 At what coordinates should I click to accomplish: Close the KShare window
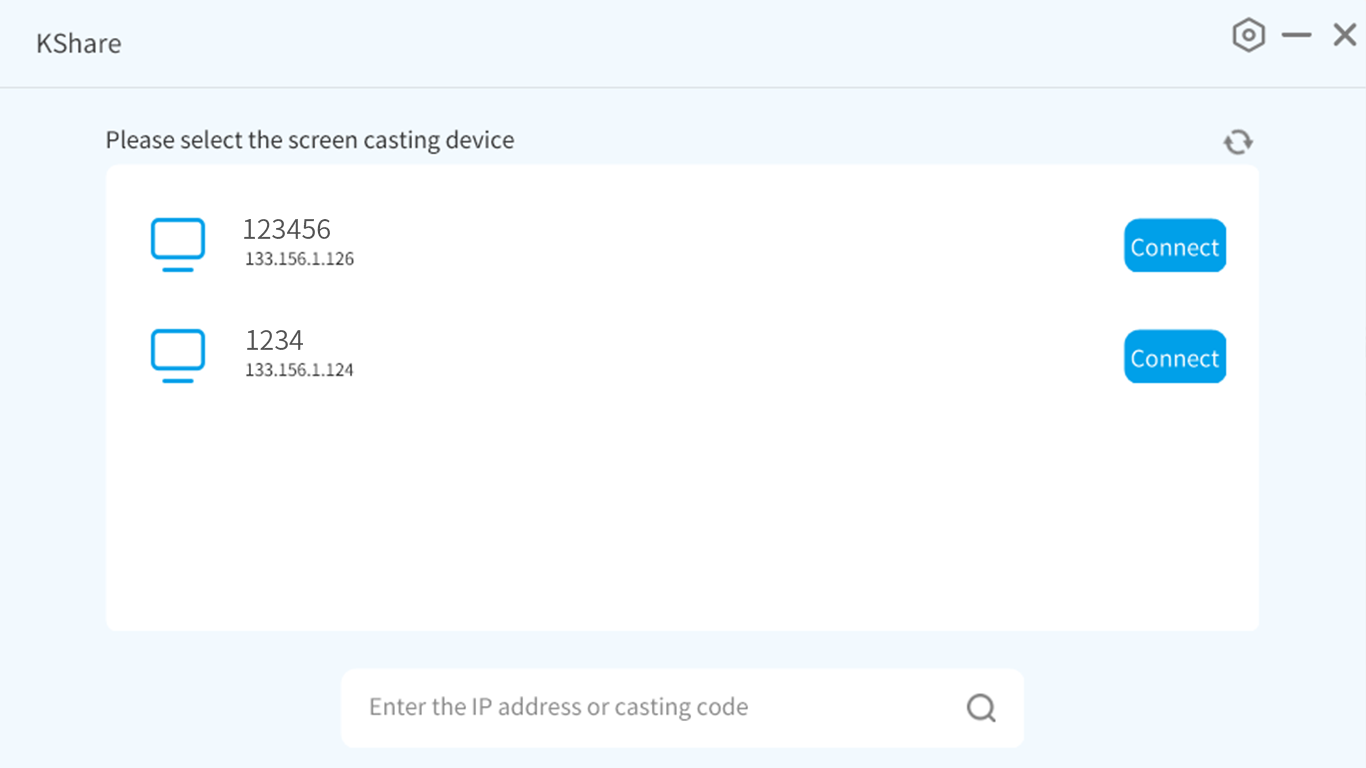tap(1344, 36)
